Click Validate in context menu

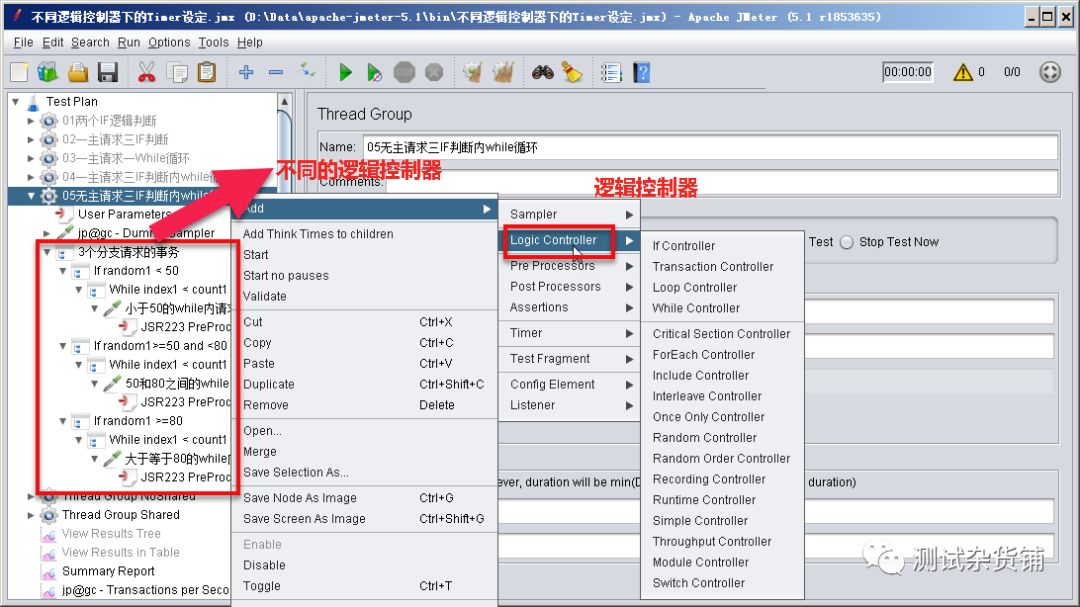click(x=364, y=296)
